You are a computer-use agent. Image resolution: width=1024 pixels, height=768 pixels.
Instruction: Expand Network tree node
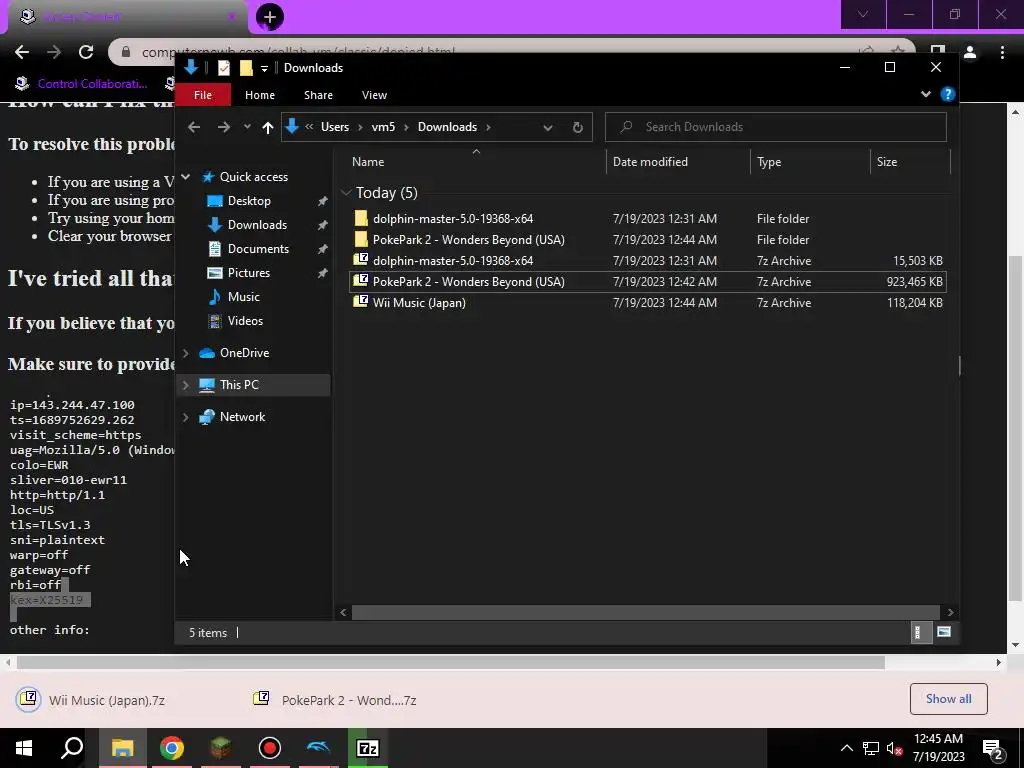pyautogui.click(x=185, y=417)
